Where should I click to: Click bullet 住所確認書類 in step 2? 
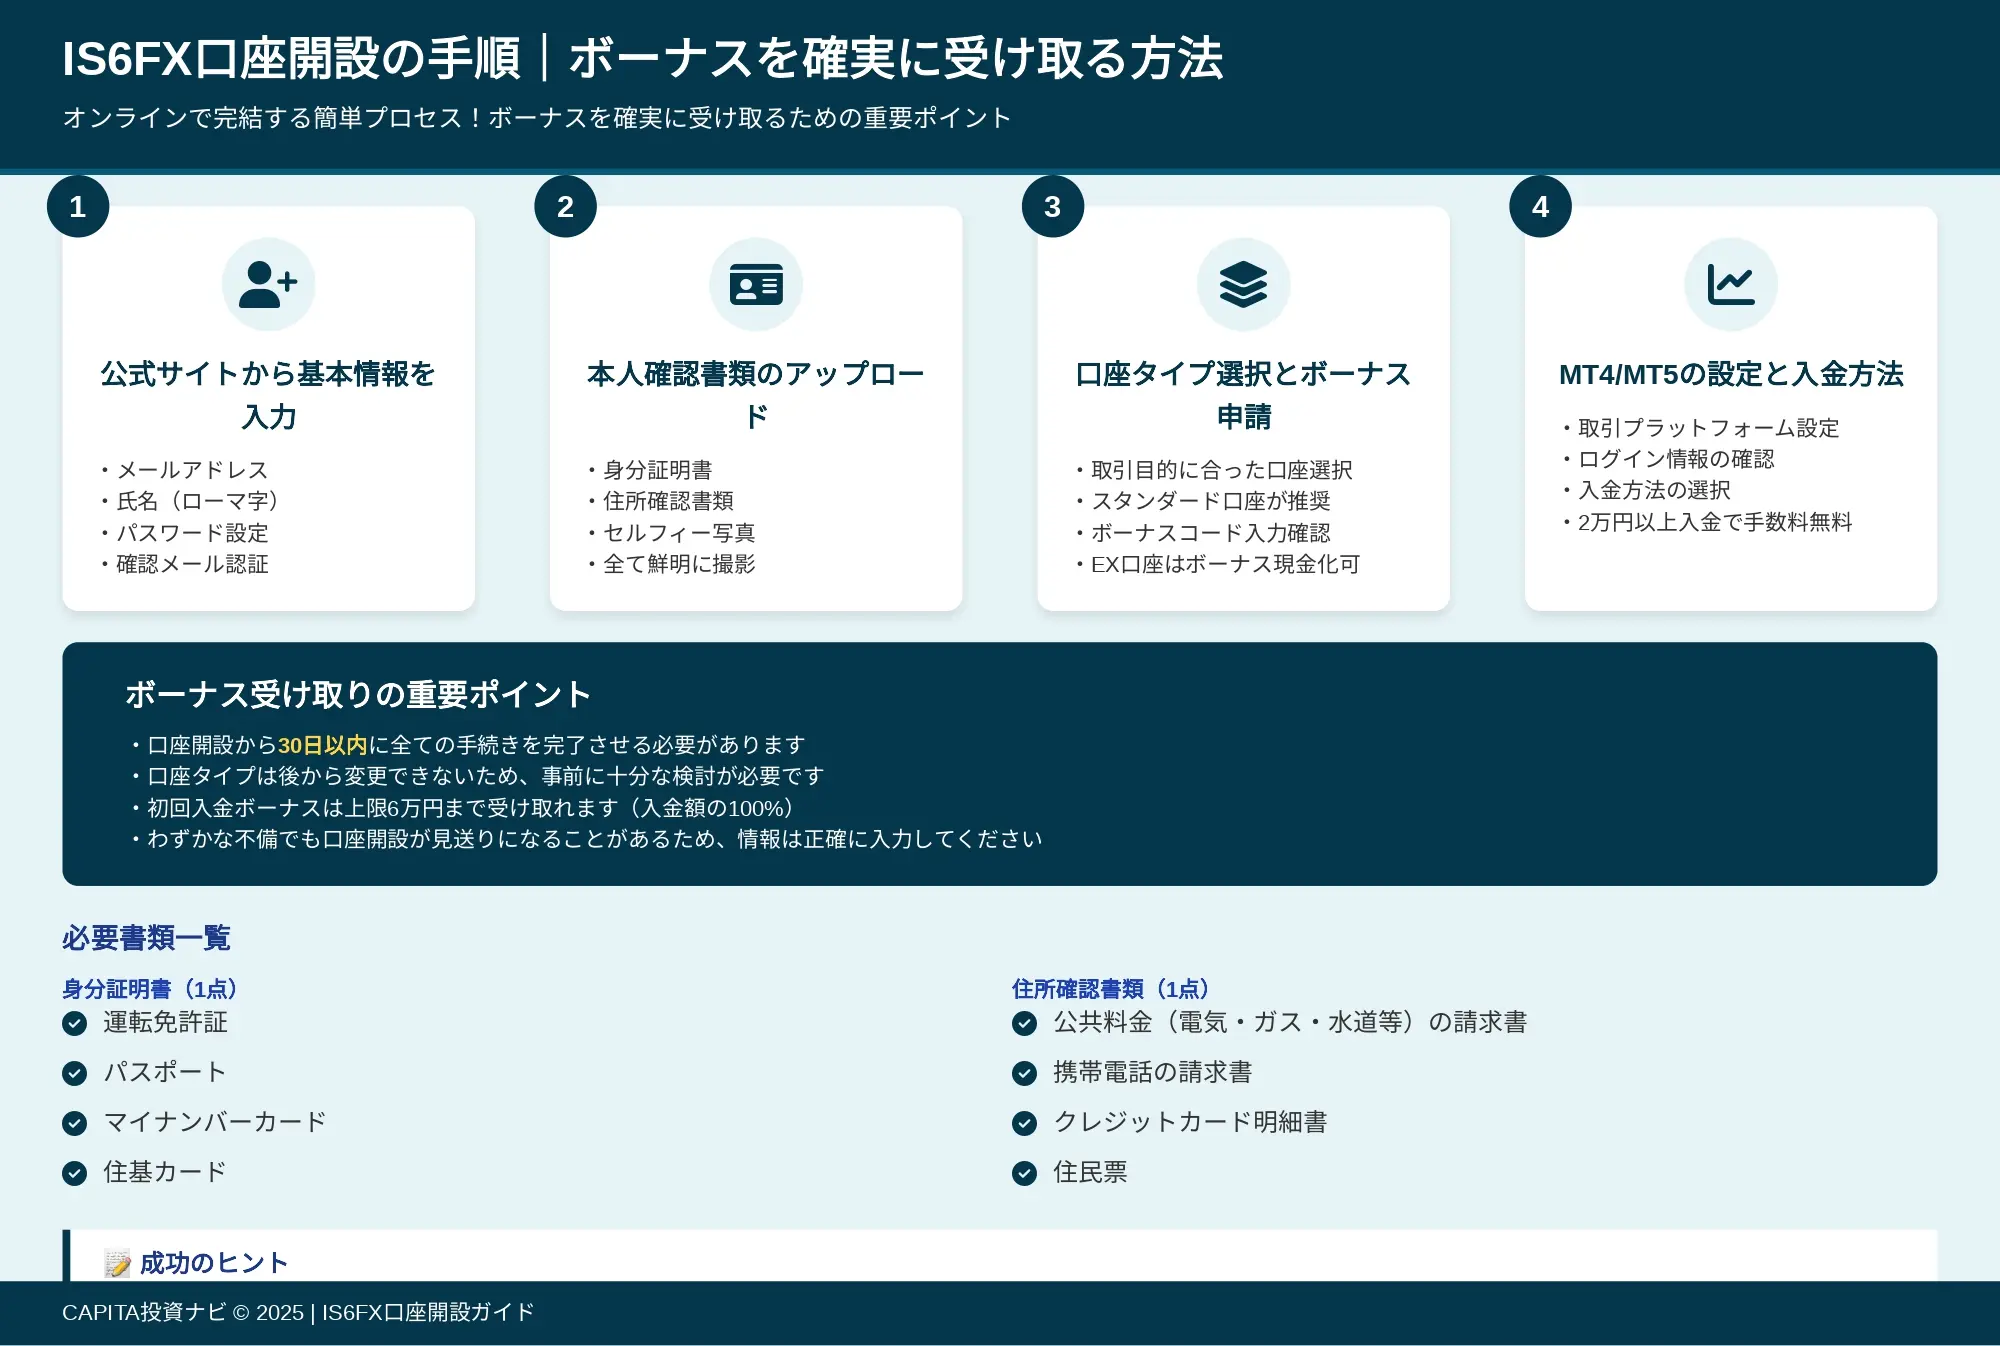(x=661, y=501)
